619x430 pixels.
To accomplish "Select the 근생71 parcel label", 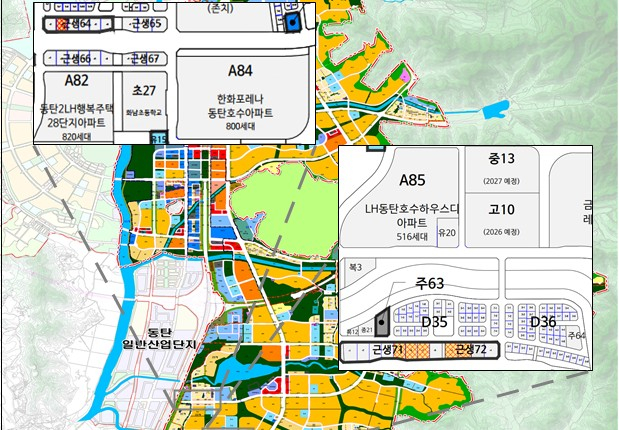I will point(387,350).
